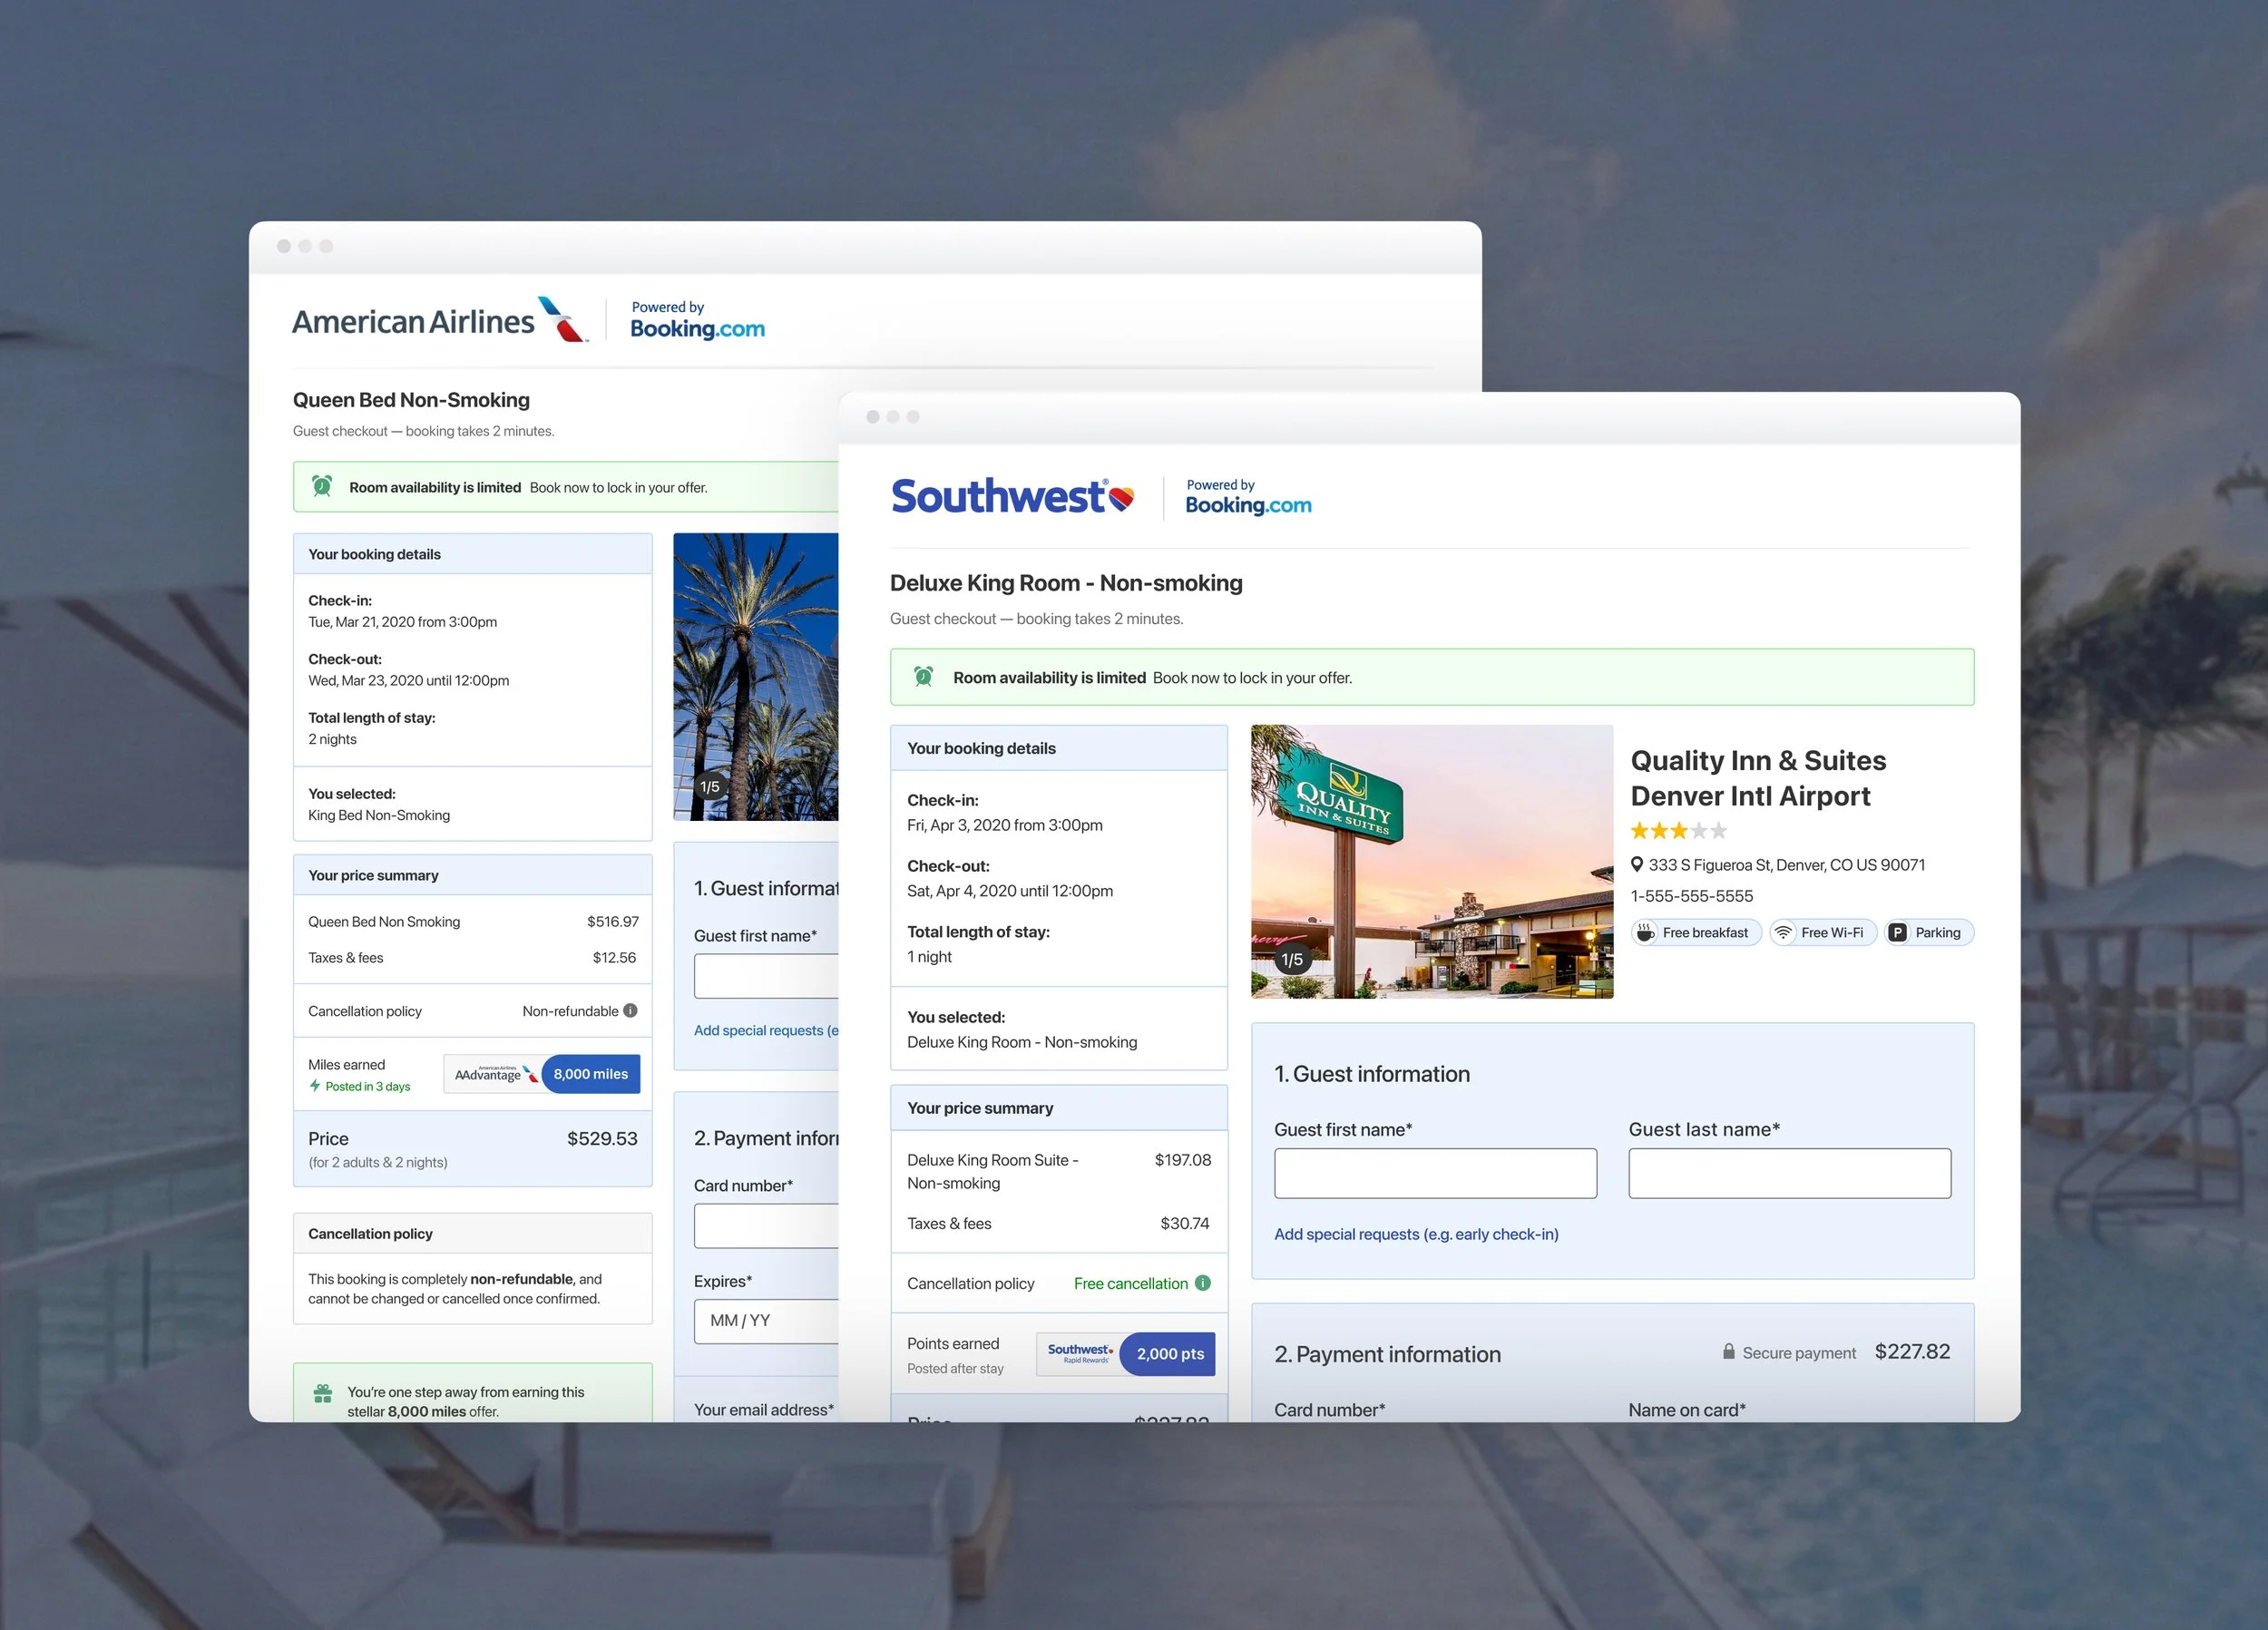
Task: Click Southwest Guest first name input field
Action: click(x=1435, y=1173)
